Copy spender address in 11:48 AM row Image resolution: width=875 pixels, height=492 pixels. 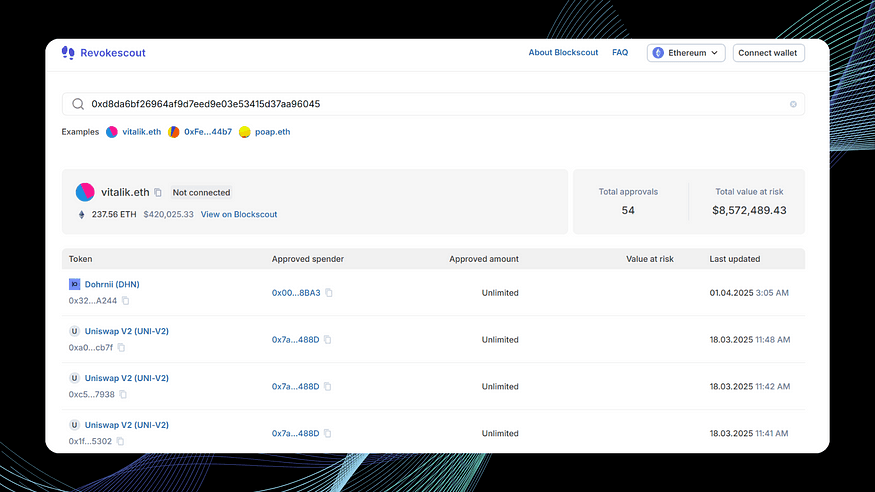click(x=328, y=340)
